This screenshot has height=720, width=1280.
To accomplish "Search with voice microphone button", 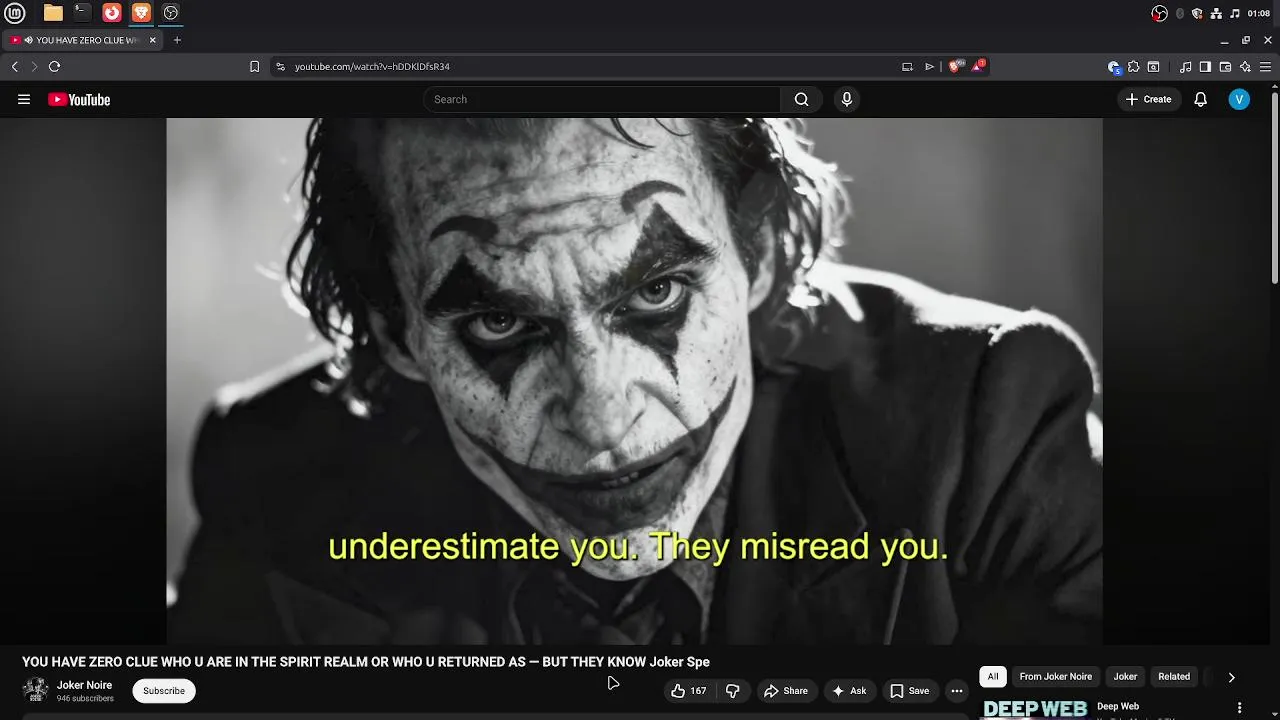I will pyautogui.click(x=847, y=99).
